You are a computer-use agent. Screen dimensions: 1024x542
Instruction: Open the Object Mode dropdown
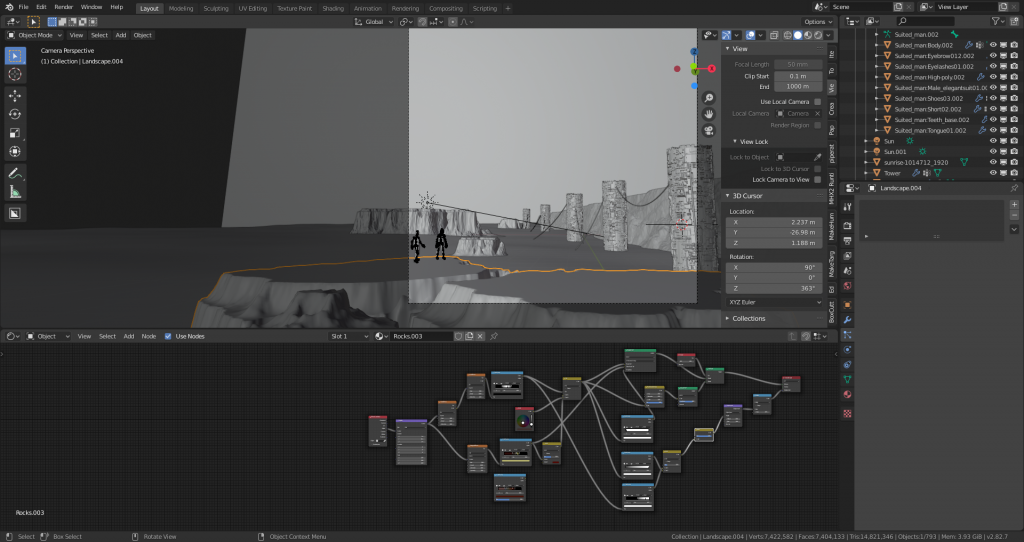coord(35,35)
